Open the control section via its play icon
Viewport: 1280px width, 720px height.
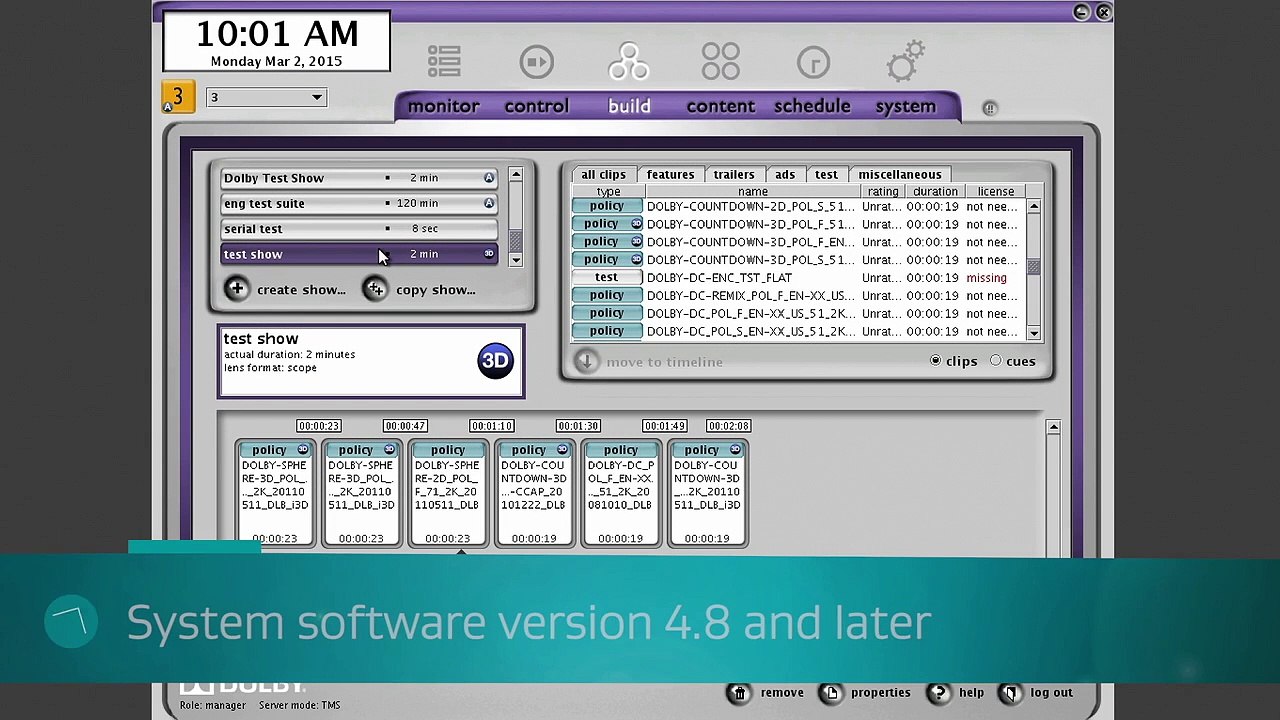coord(537,62)
